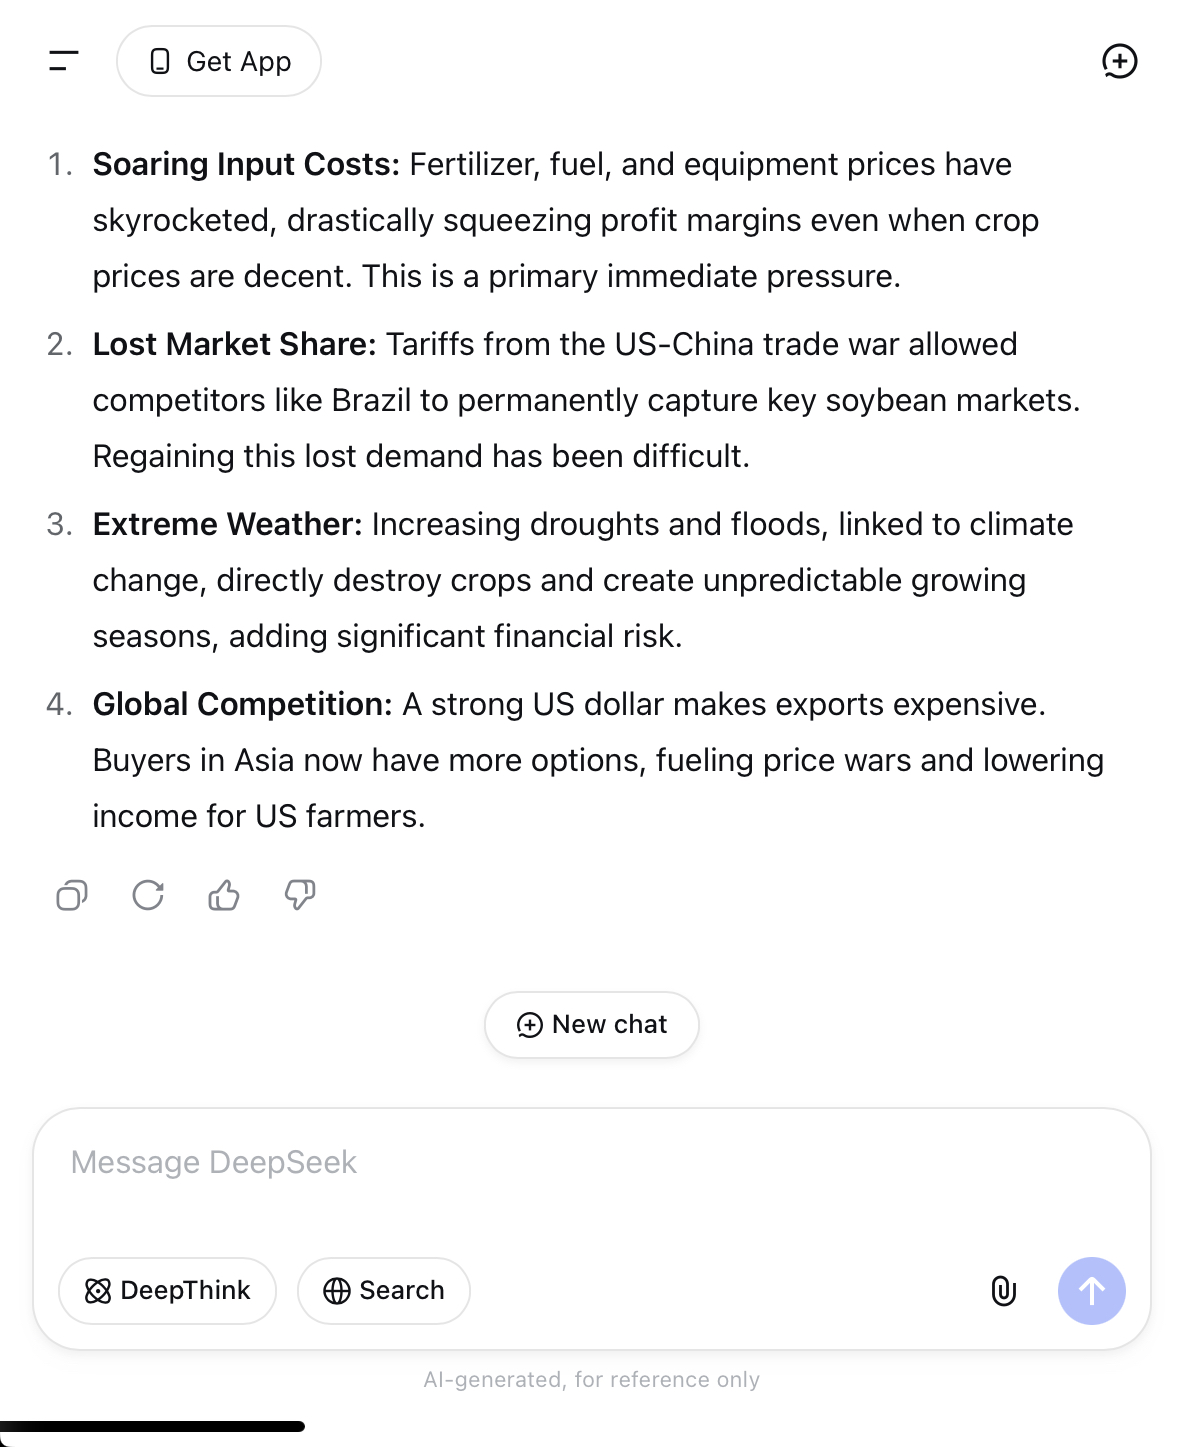
Task: Click the Soaring Input Costs heading
Action: click(x=246, y=164)
